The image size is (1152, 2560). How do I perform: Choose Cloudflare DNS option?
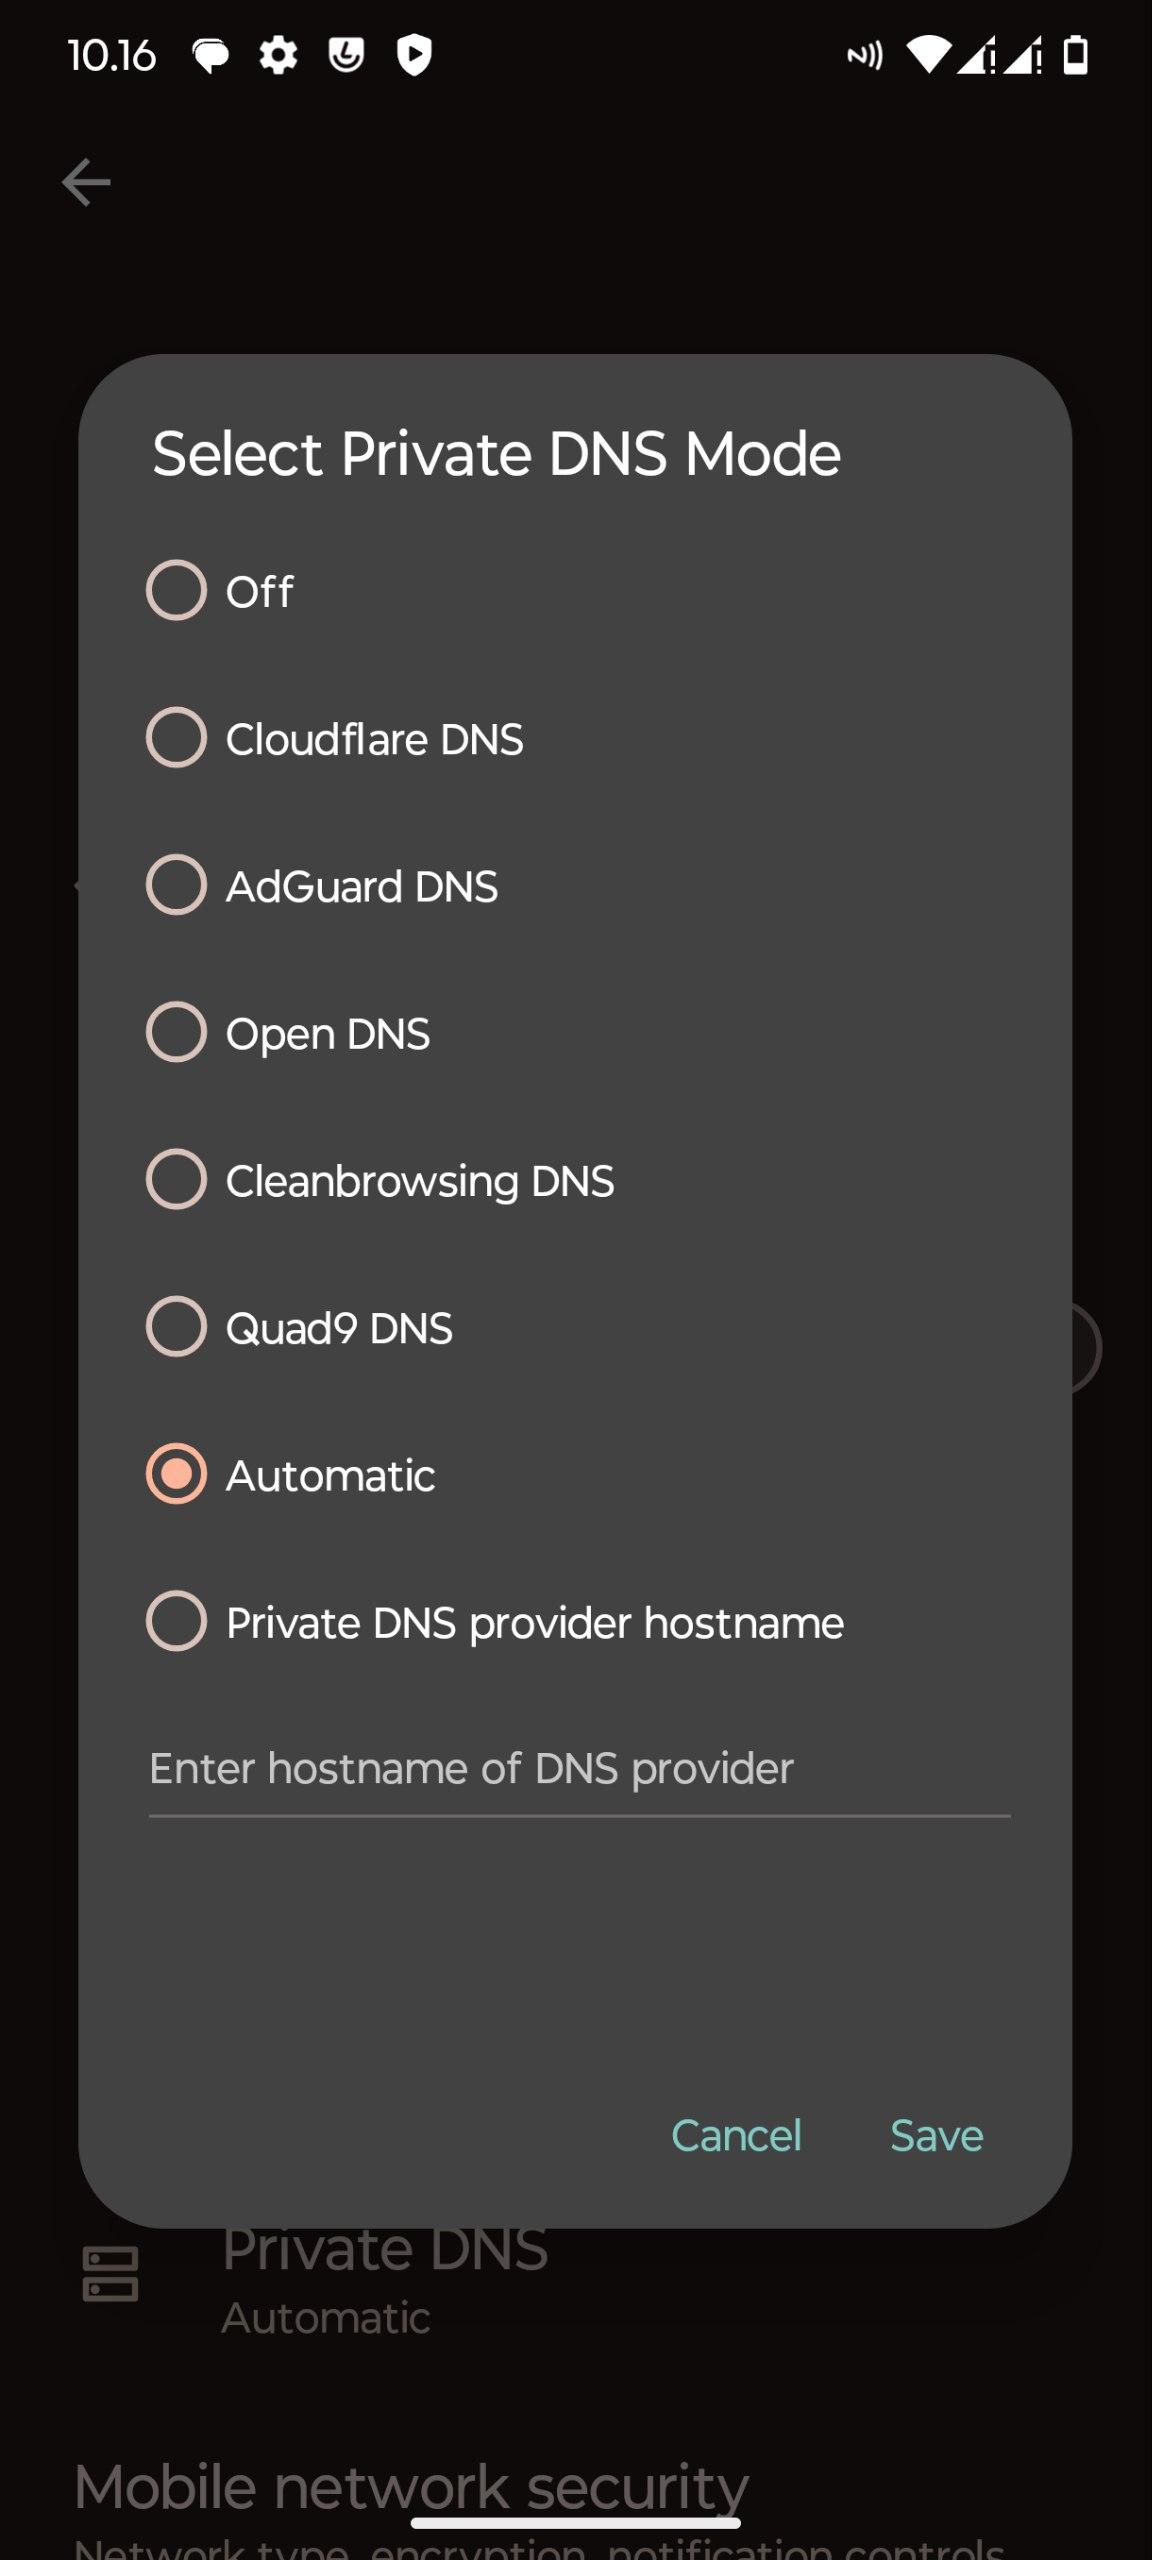click(x=177, y=738)
